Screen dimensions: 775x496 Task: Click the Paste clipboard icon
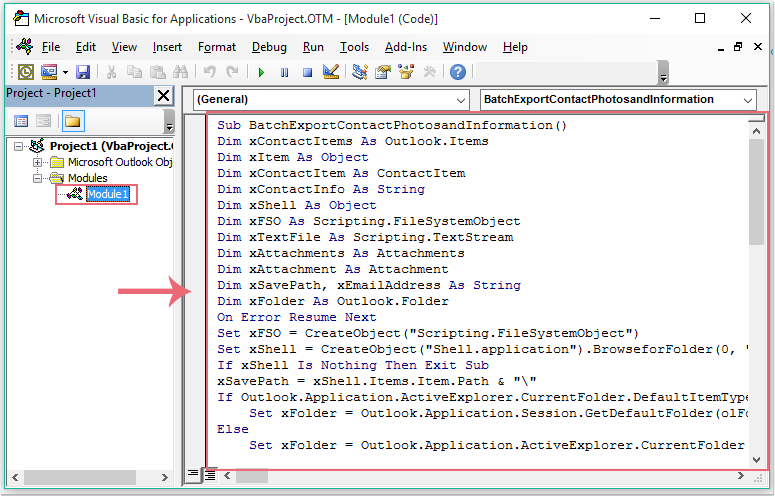pyautogui.click(x=157, y=72)
